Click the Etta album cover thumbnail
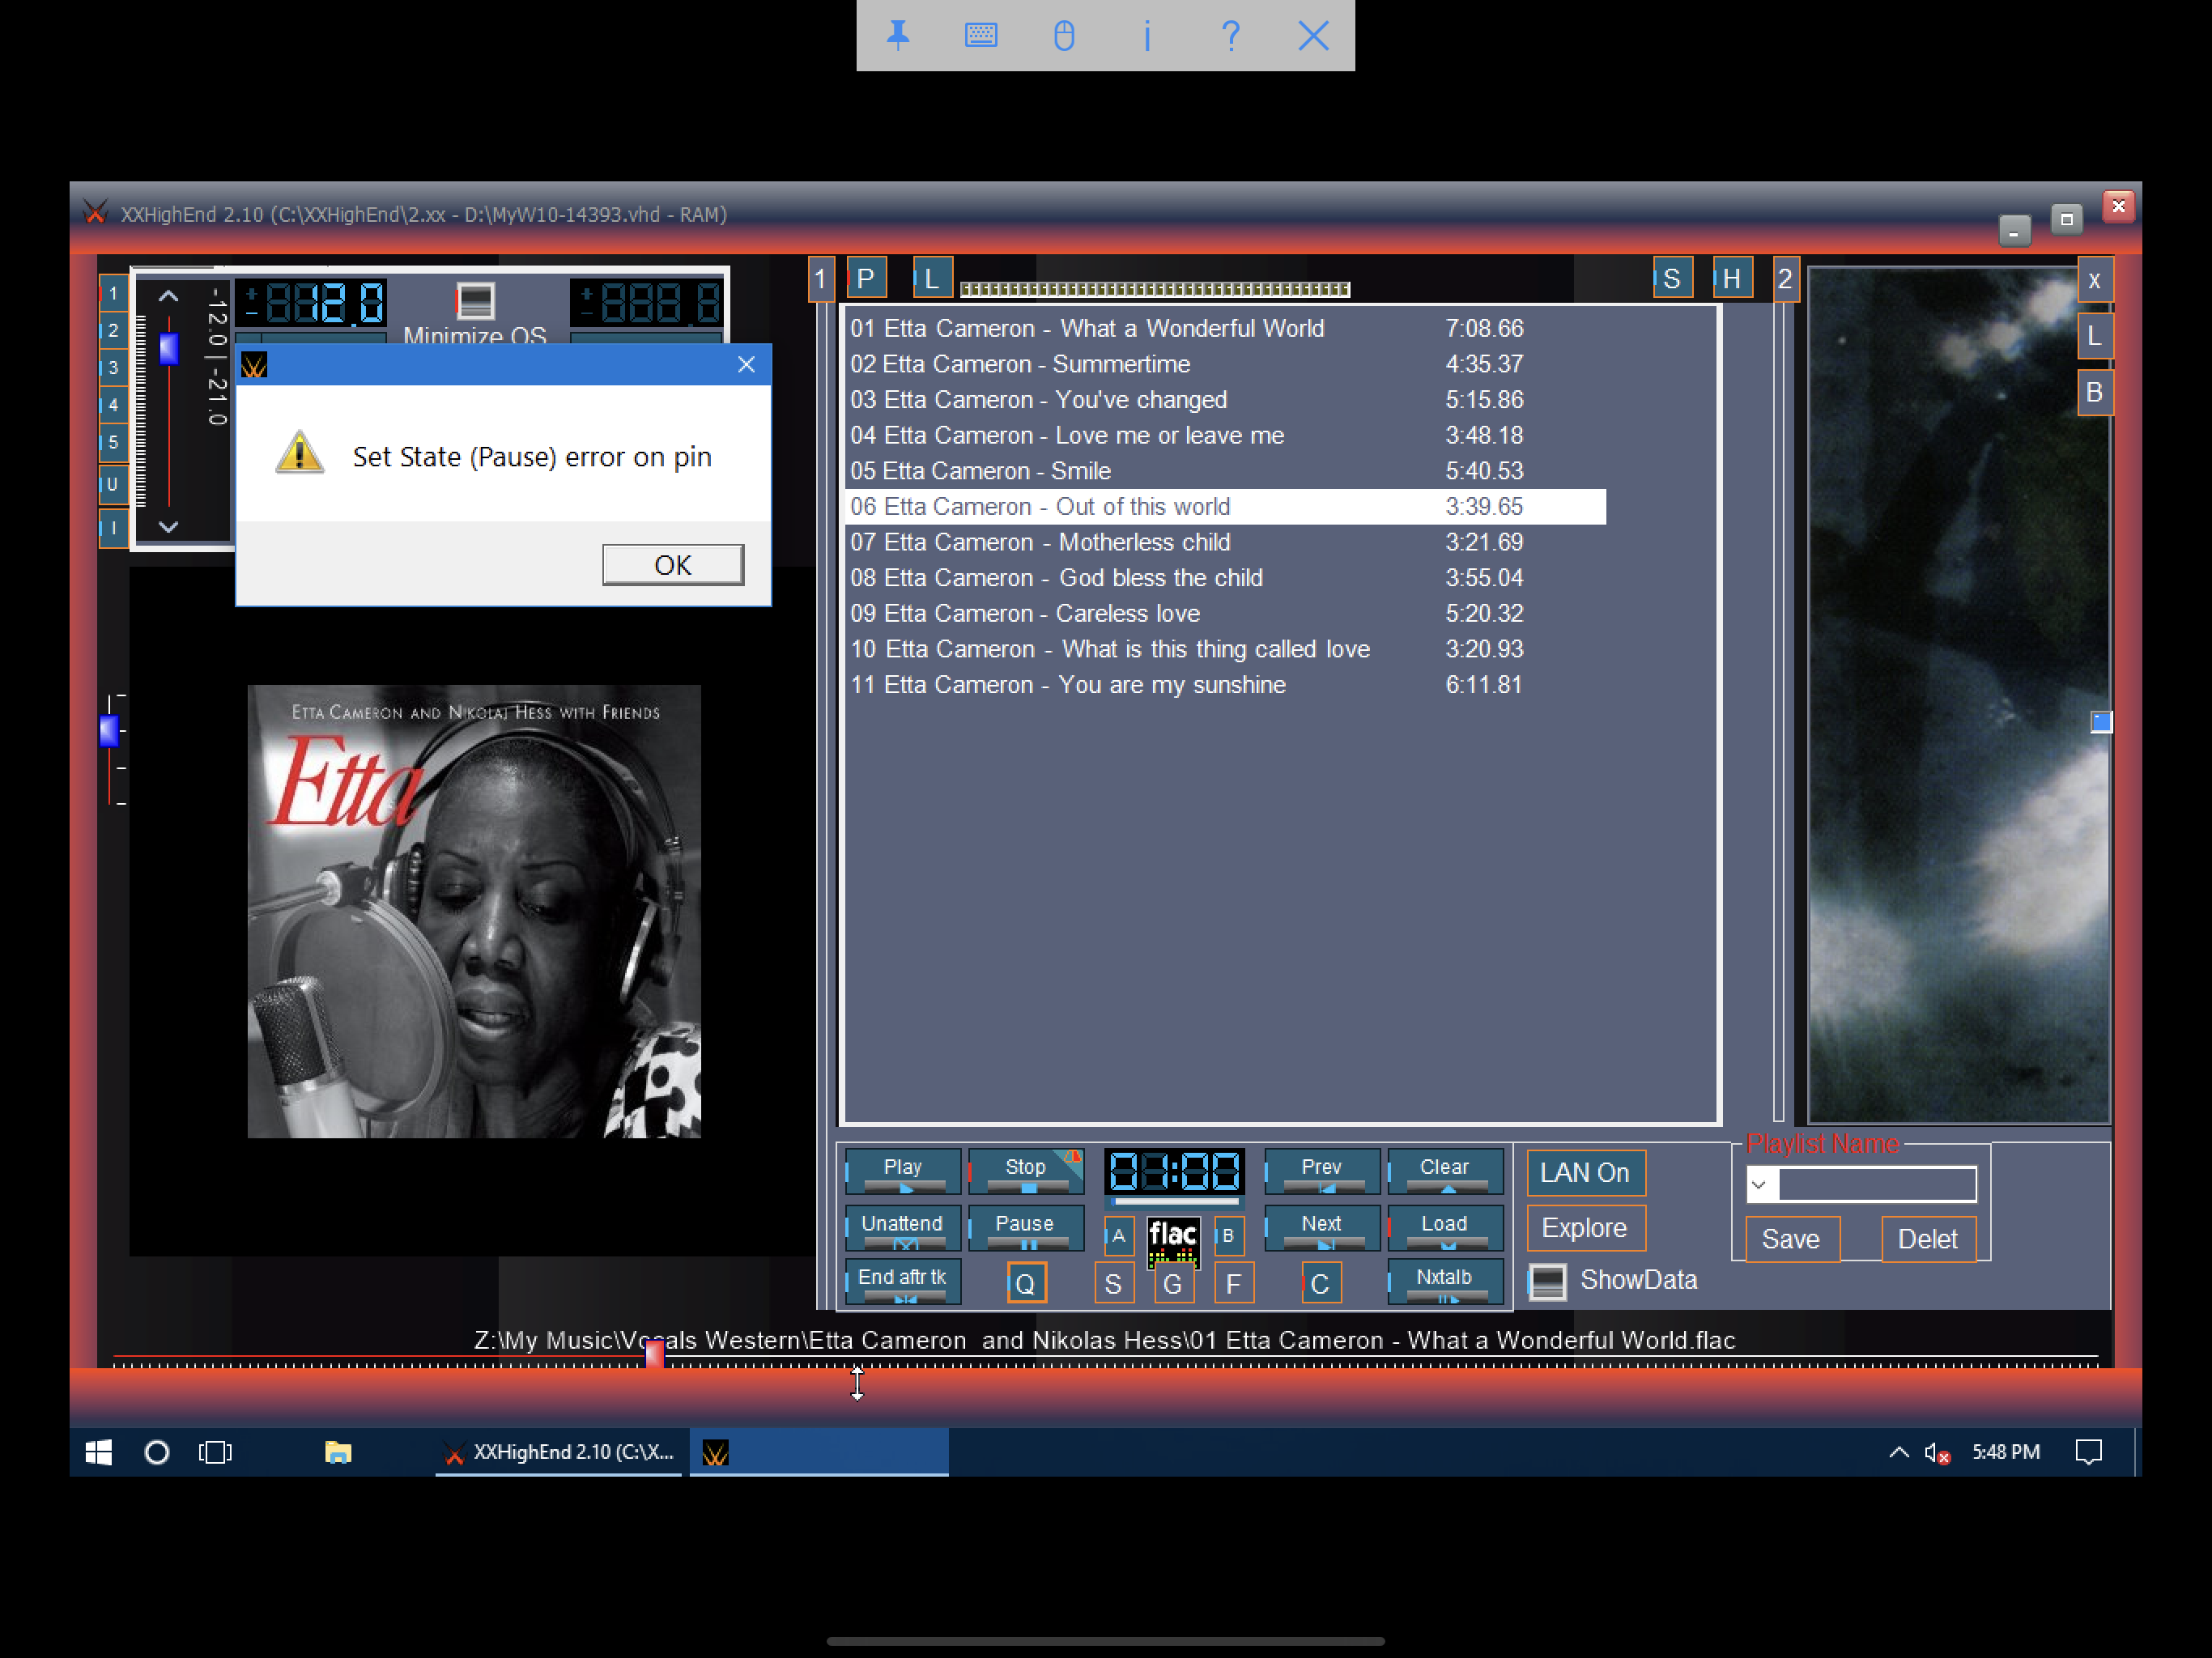2212x1658 pixels. pyautogui.click(x=474, y=912)
